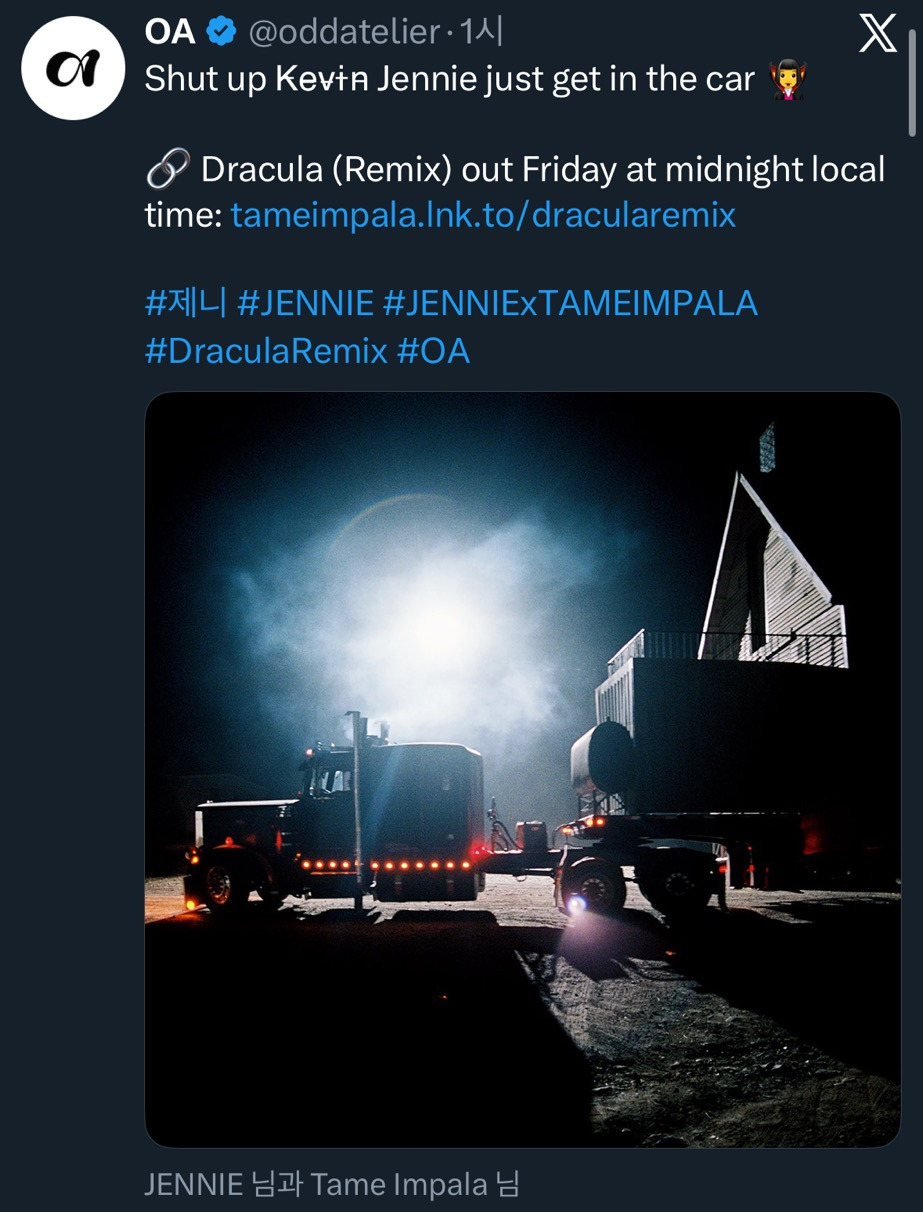
Task: Open the tameimpala.lnk.to/dracularemix link
Action: point(483,215)
